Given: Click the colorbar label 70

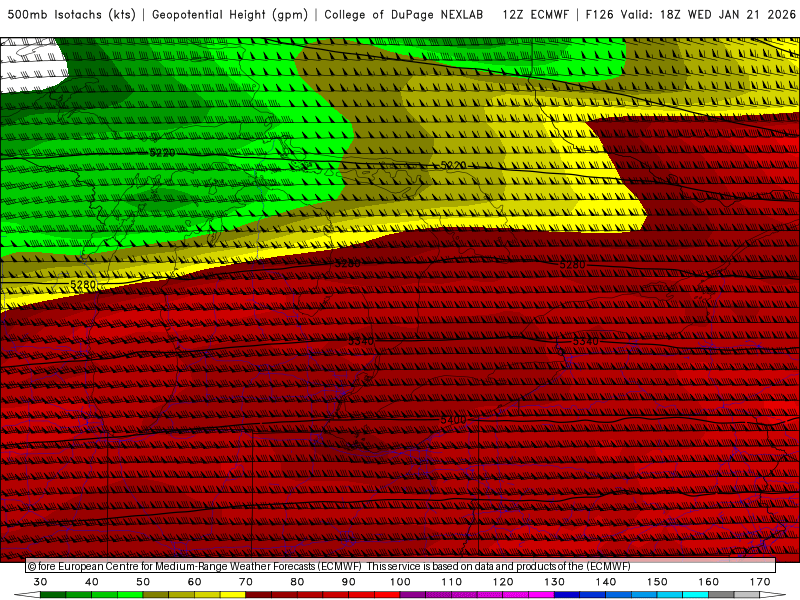Looking at the screenshot, I should click(246, 582).
